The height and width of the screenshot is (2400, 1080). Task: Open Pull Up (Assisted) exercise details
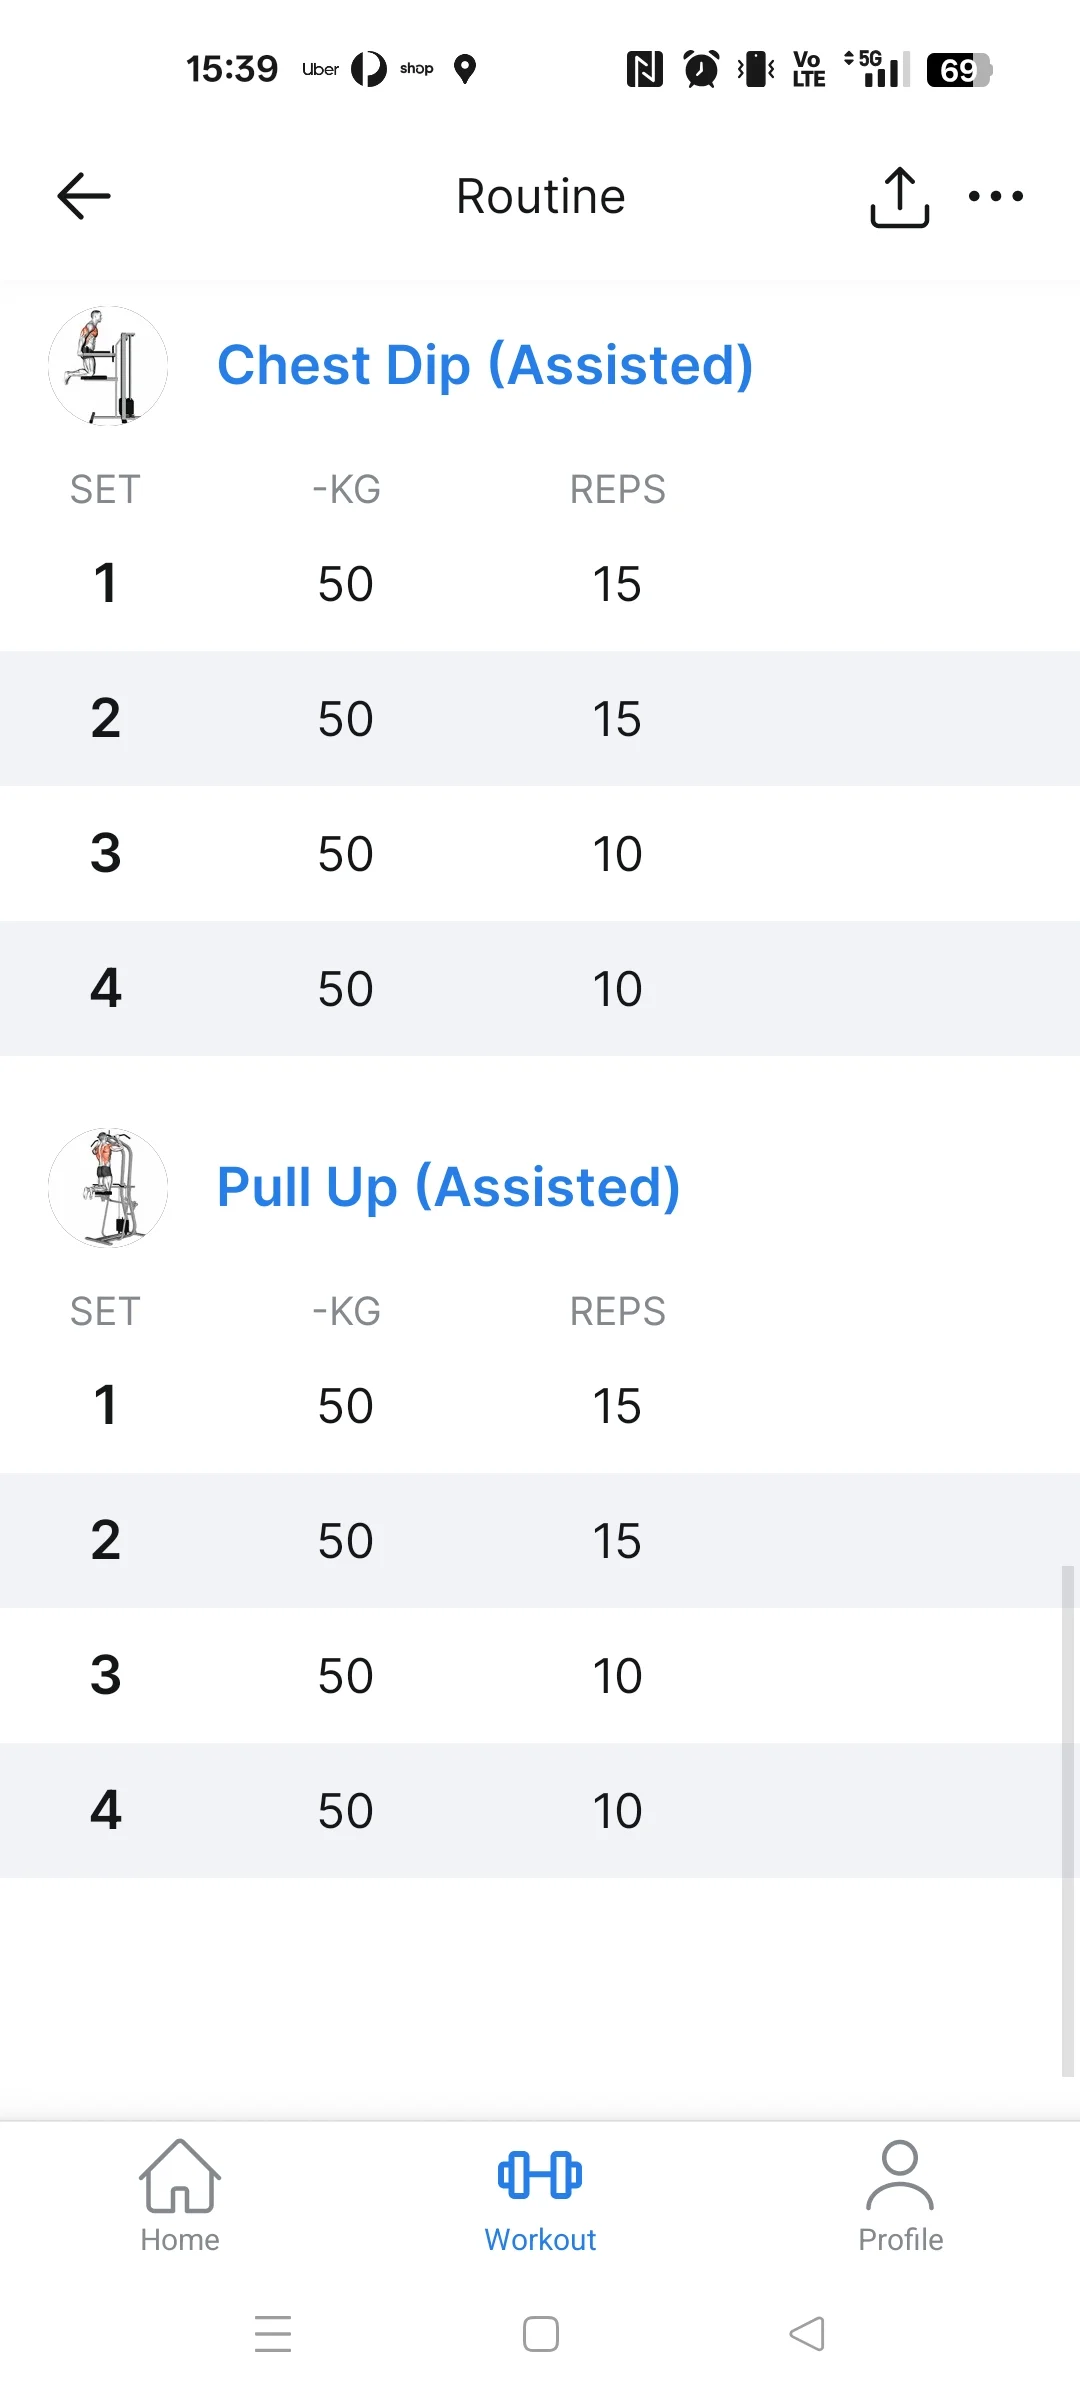click(449, 1187)
